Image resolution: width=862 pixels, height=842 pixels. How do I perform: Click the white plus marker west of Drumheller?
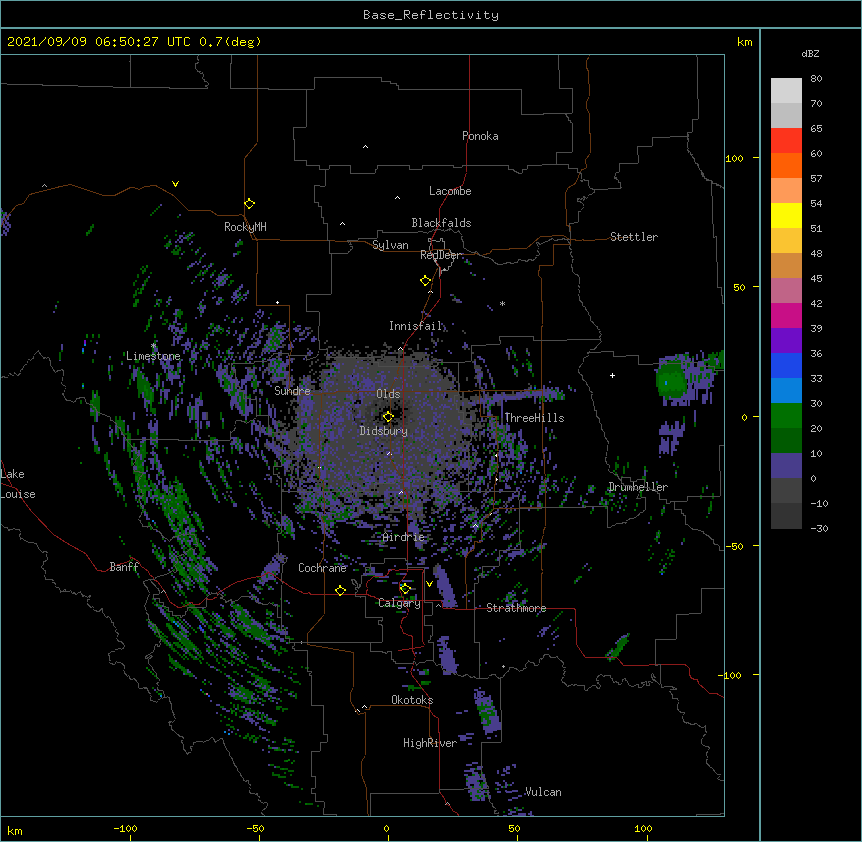[612, 375]
